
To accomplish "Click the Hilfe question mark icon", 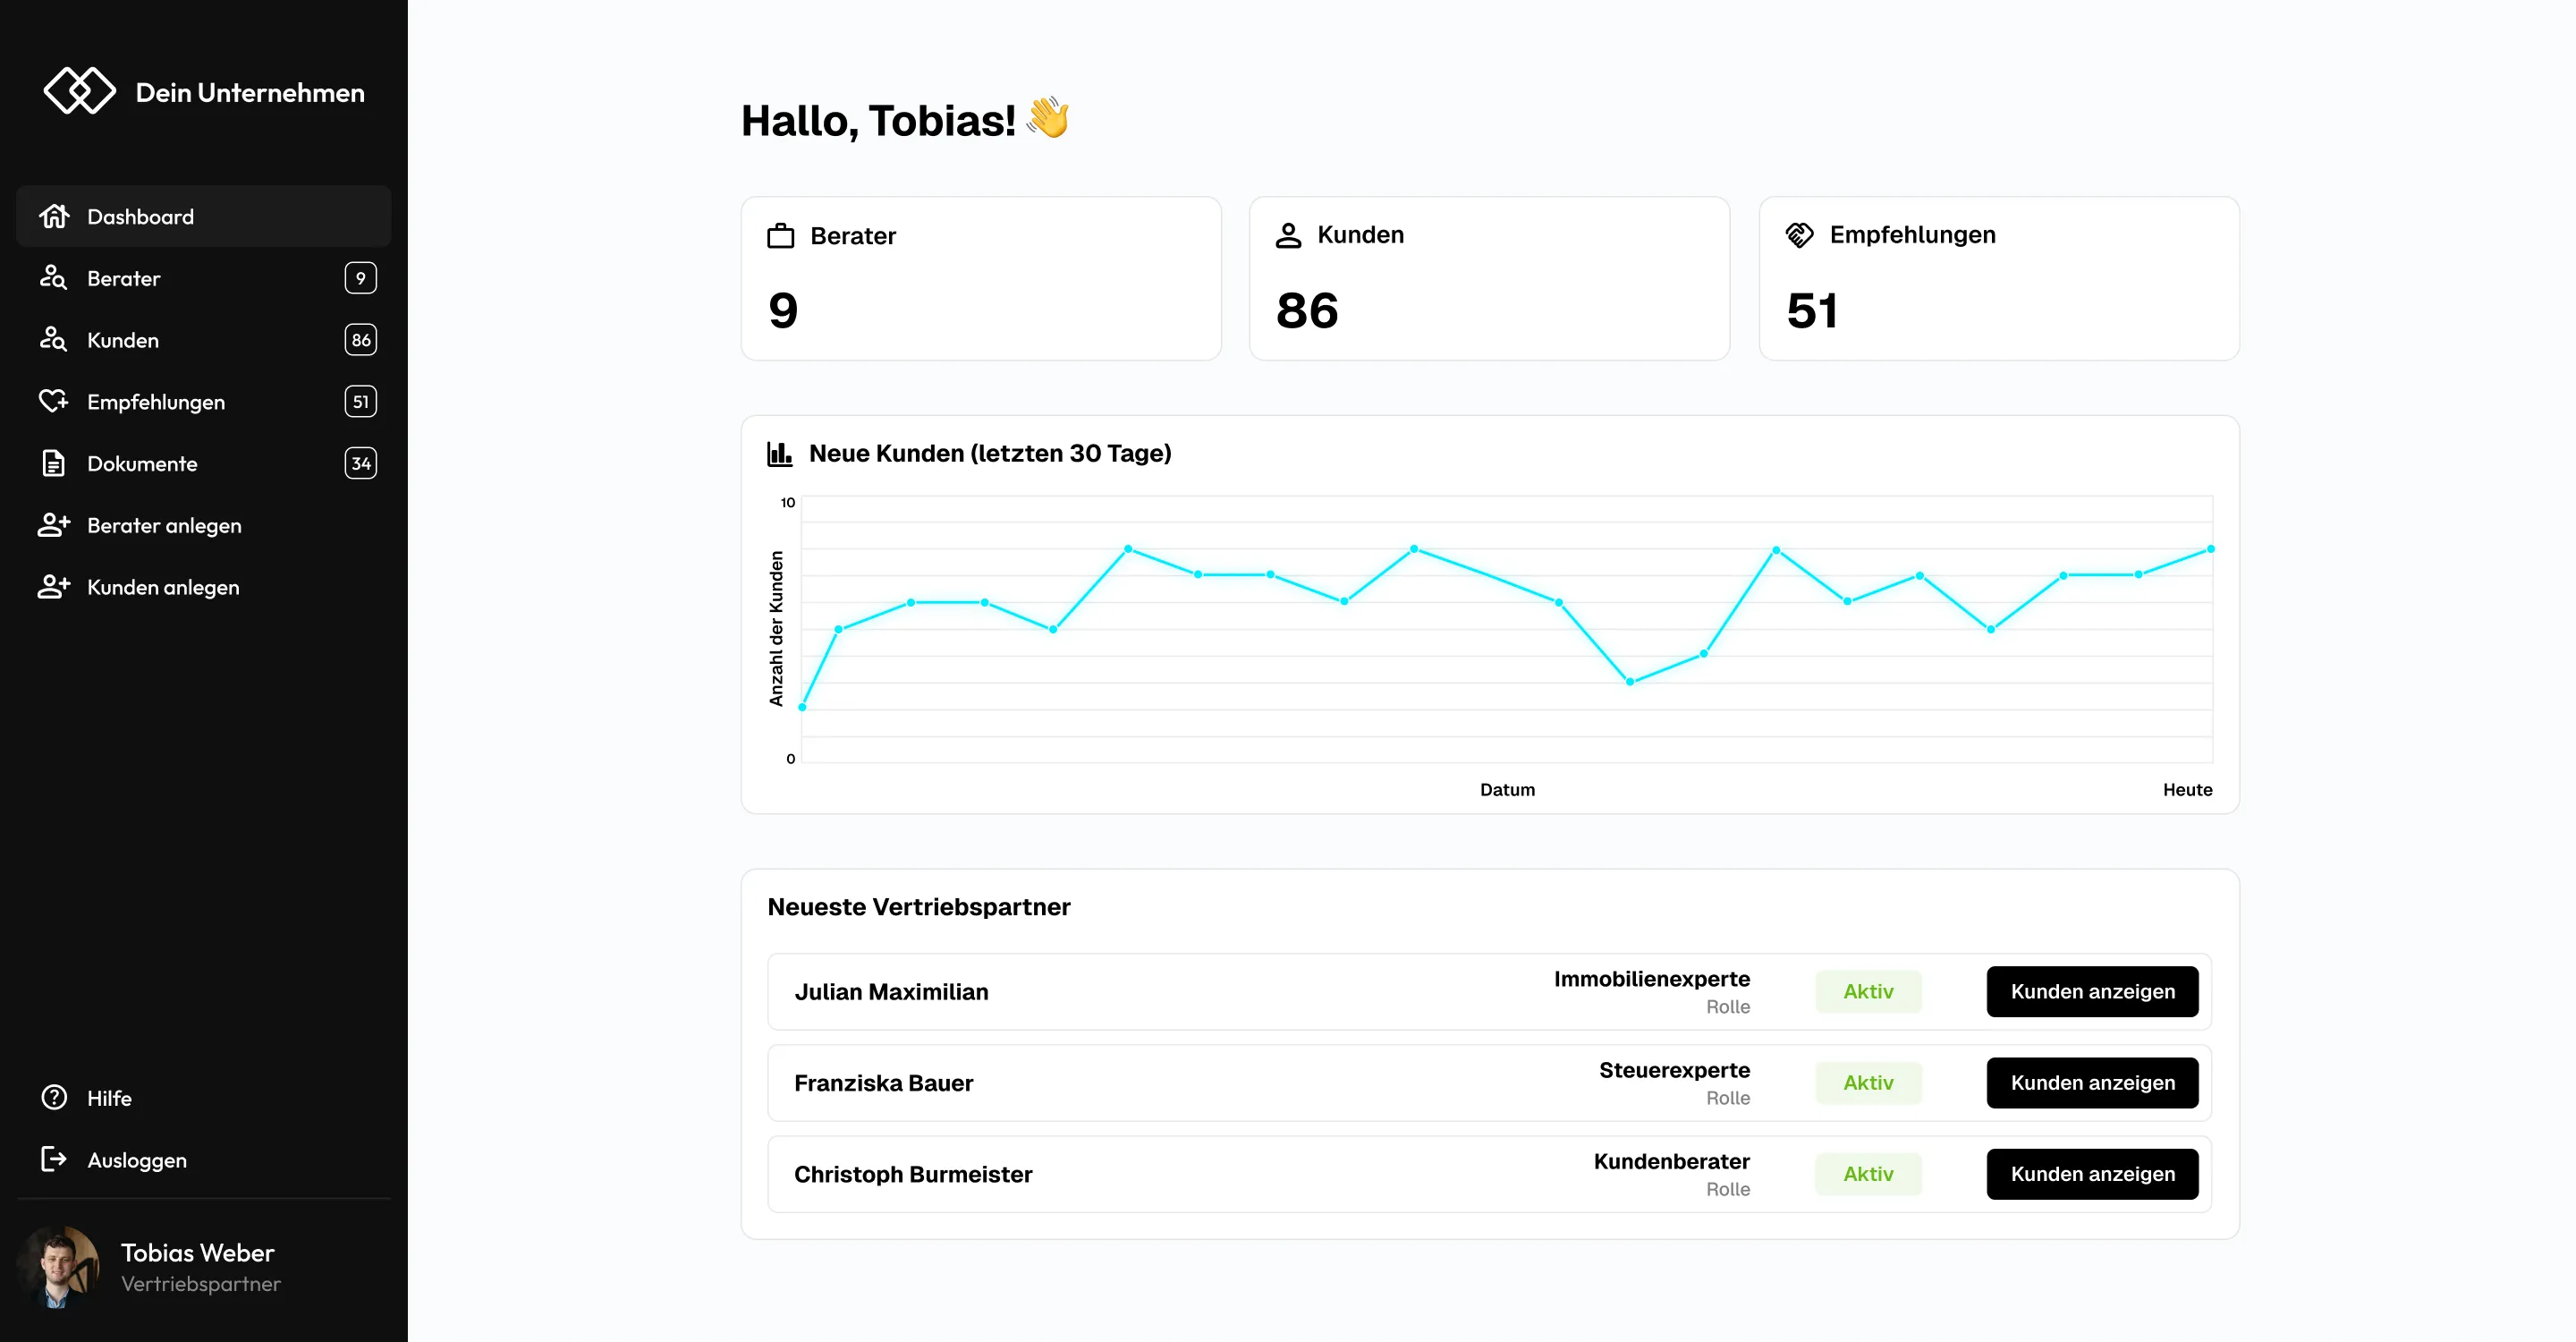I will [x=53, y=1098].
